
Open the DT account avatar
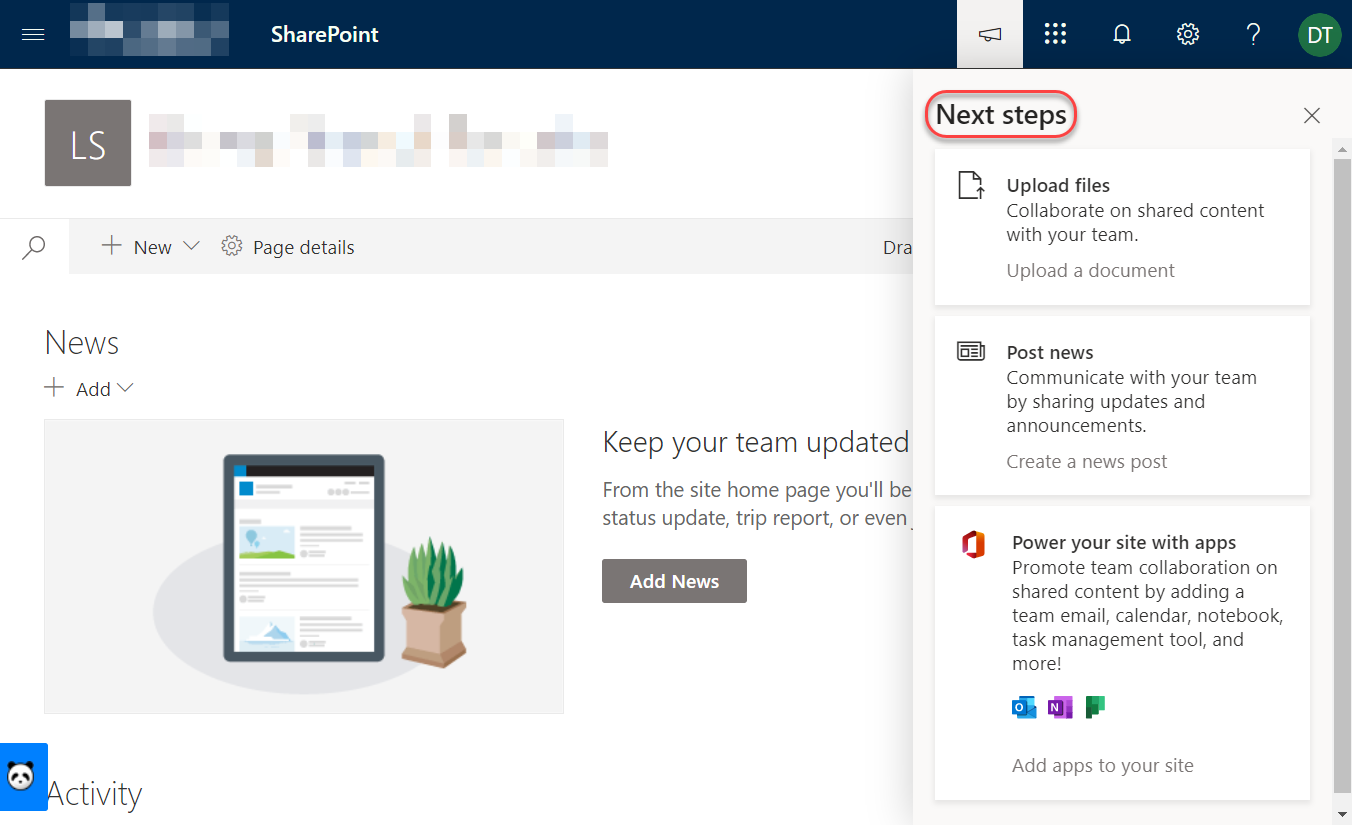tap(1319, 35)
